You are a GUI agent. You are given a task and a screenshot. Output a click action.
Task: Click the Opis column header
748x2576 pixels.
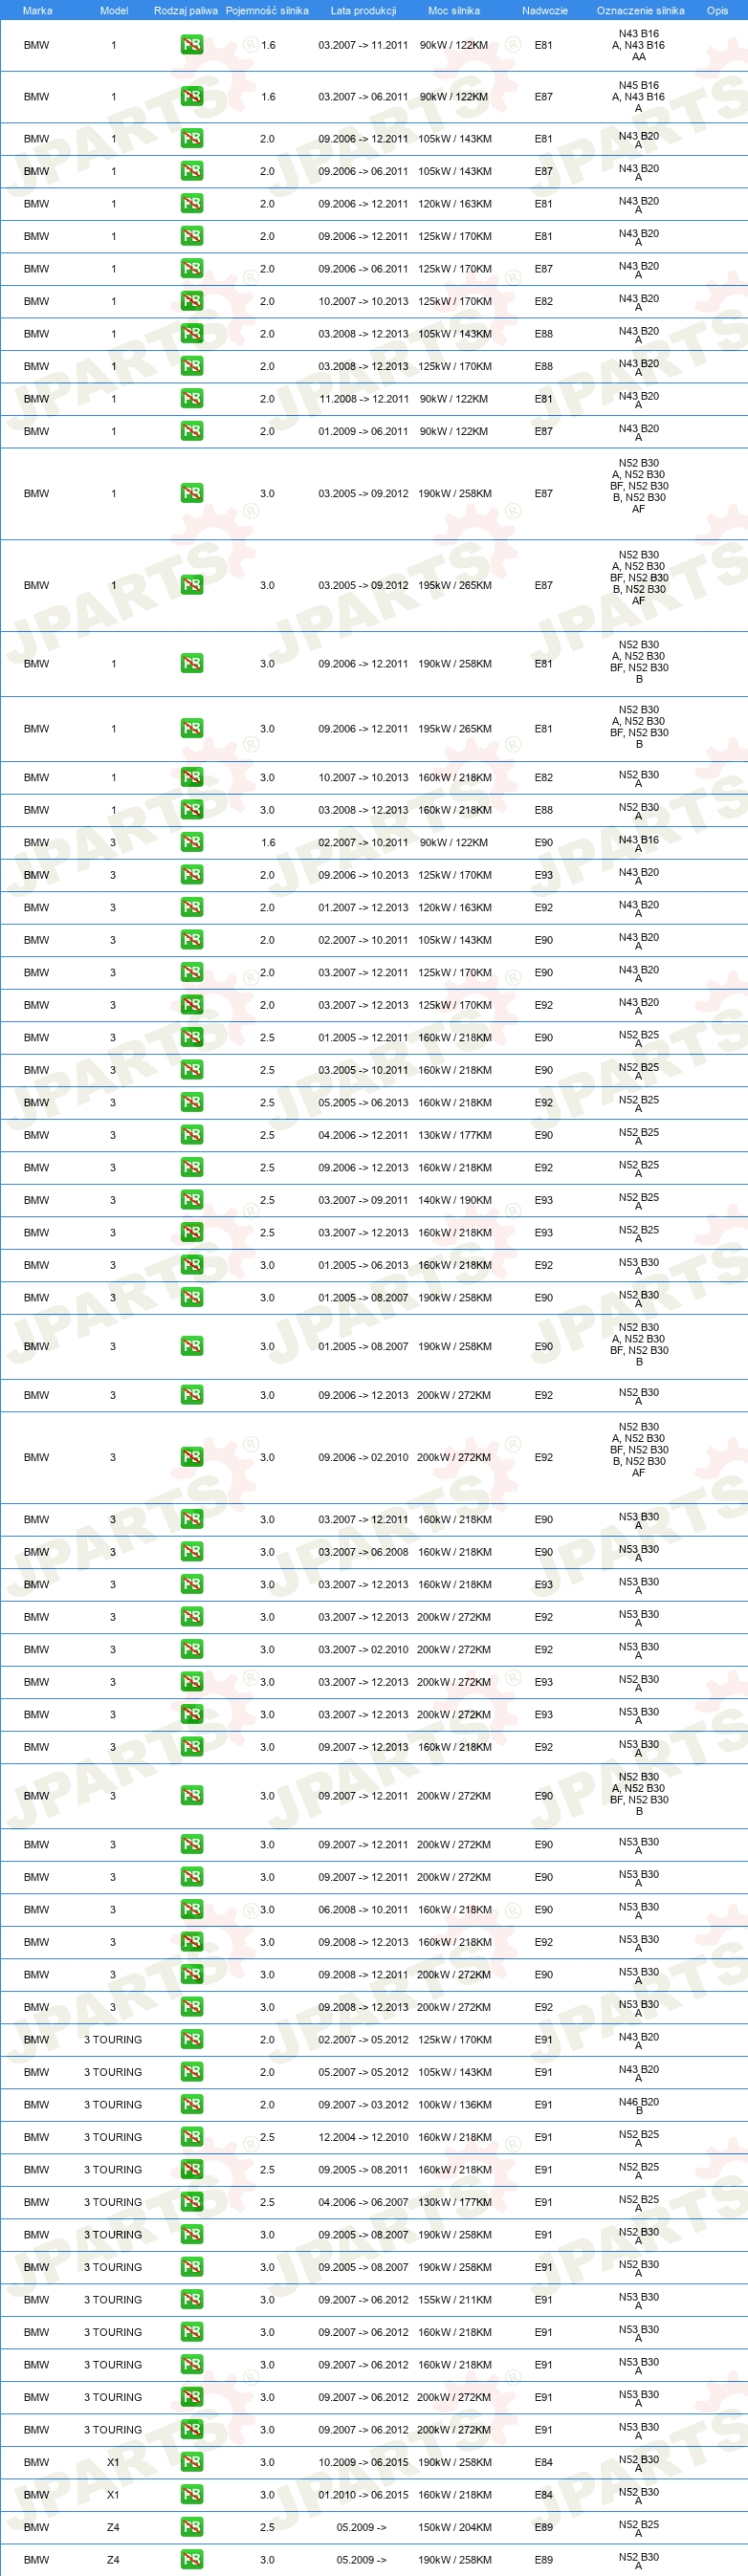point(718,11)
